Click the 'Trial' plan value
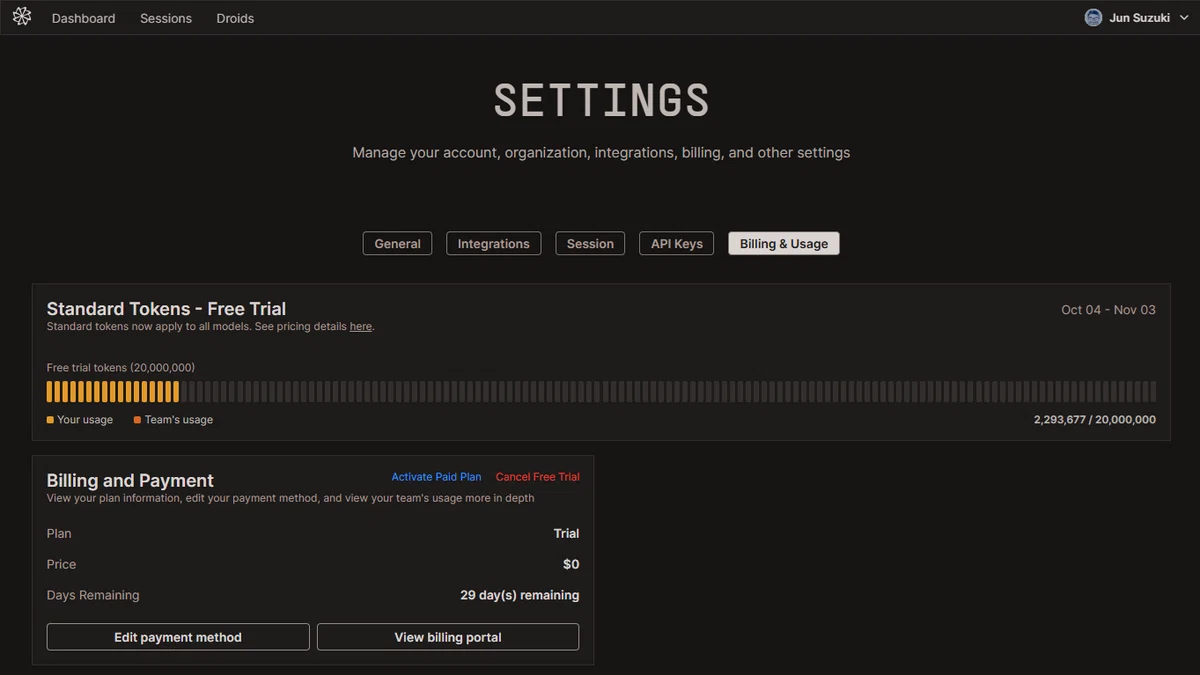The width and height of the screenshot is (1200, 675). point(567,534)
